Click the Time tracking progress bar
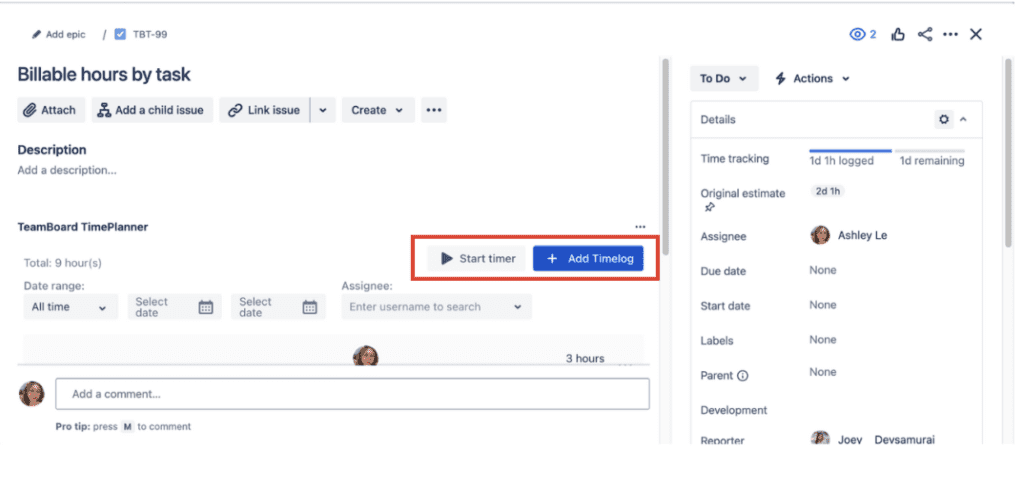 [886, 151]
